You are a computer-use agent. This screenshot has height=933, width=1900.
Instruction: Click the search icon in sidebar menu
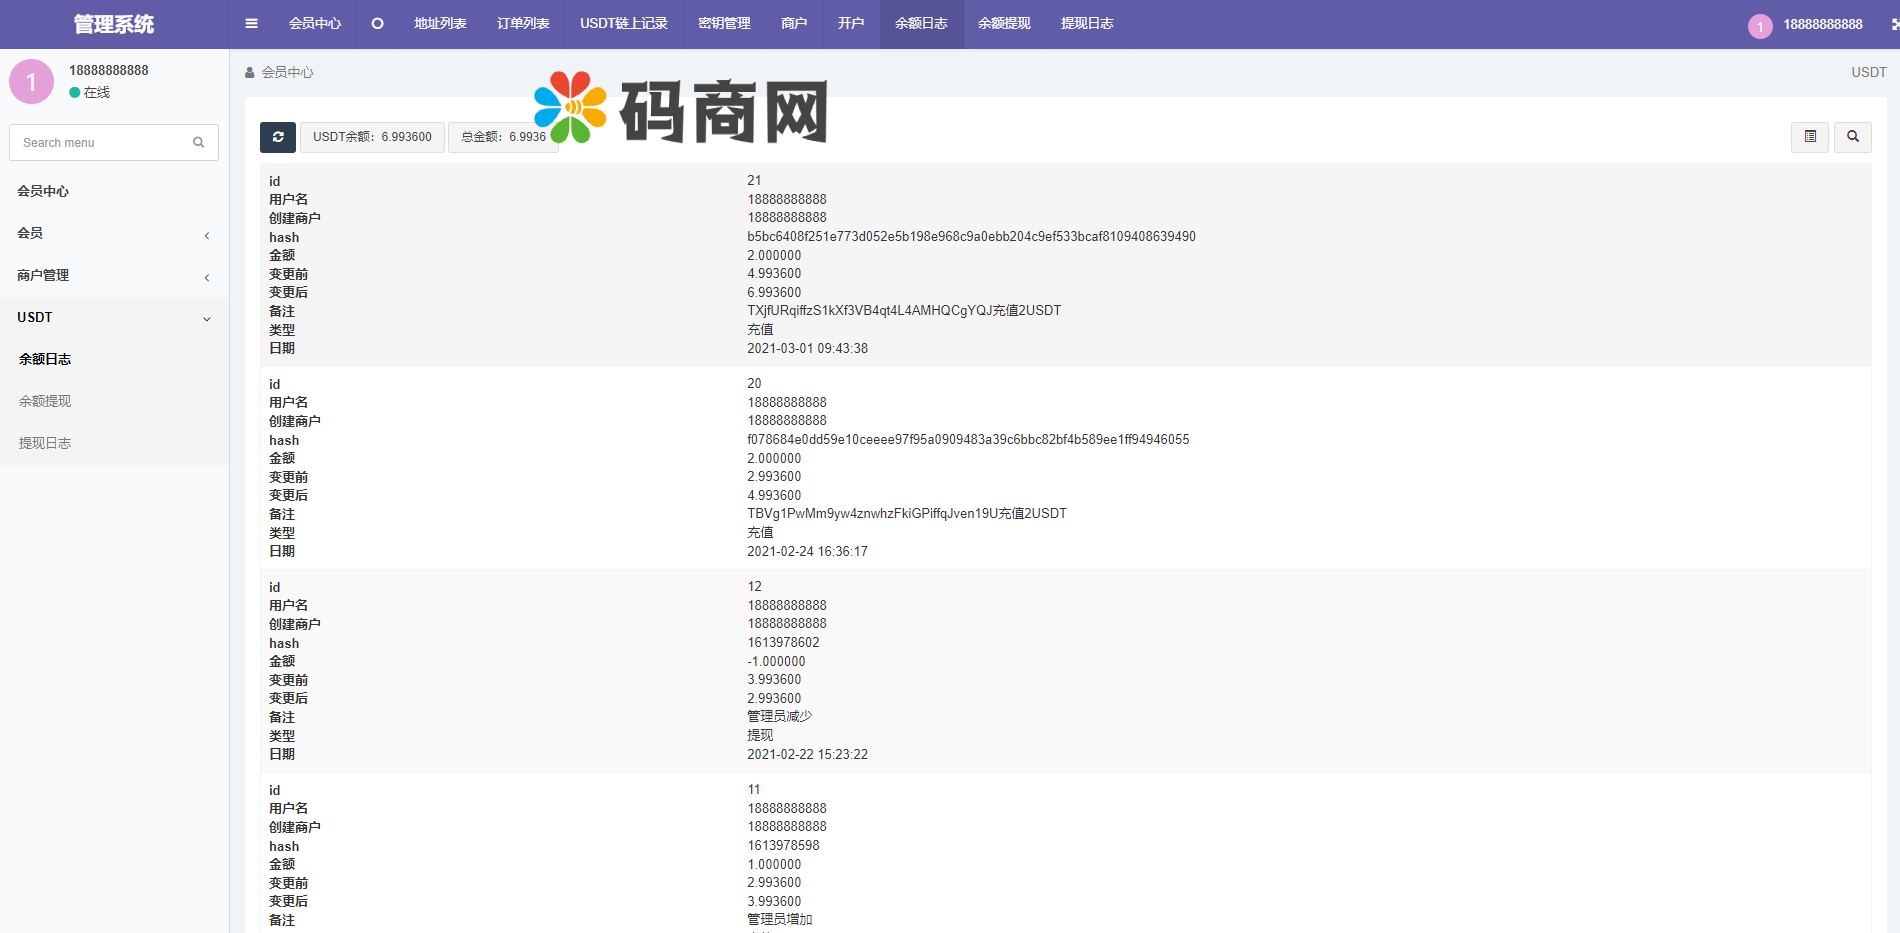pos(199,143)
